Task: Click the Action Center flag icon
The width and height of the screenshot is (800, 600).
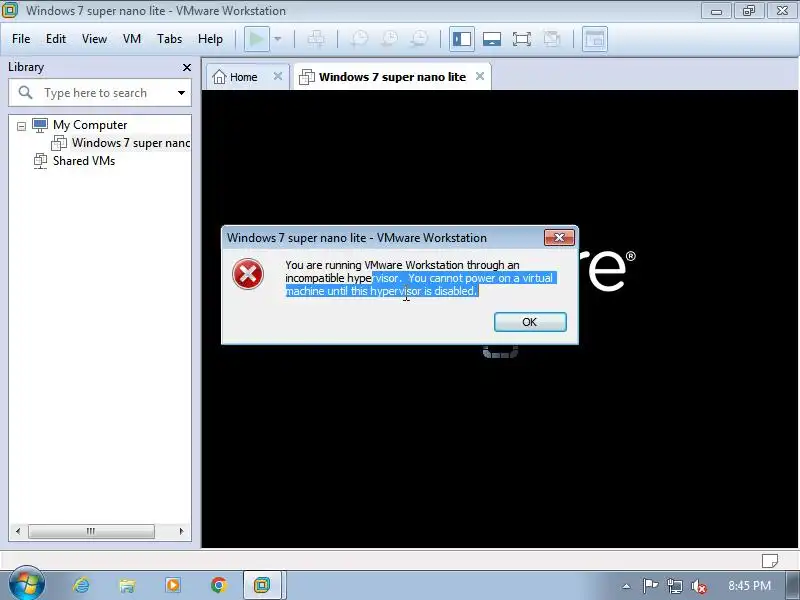Action: 650,586
